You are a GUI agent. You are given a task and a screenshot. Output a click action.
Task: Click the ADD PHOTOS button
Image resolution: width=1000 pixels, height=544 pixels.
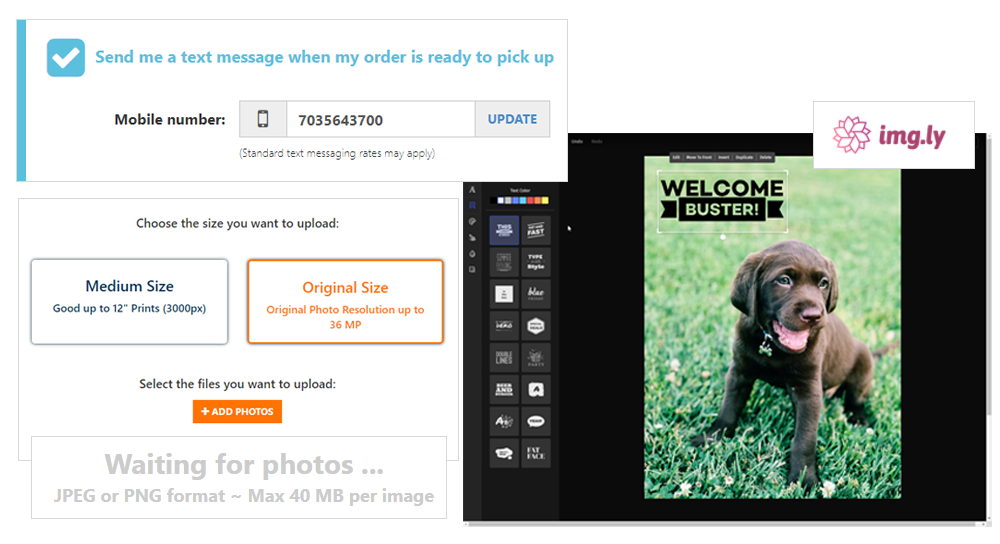237,411
